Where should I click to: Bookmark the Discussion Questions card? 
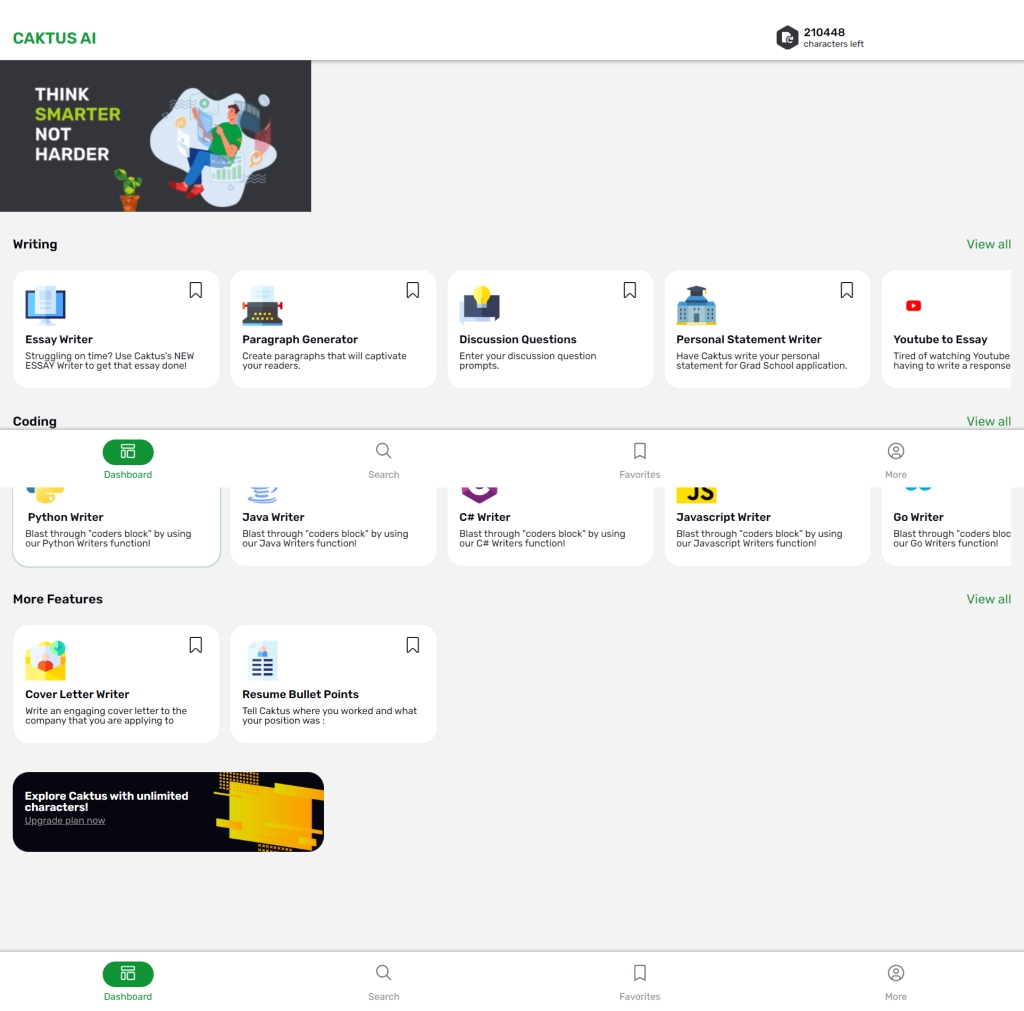tap(630, 290)
